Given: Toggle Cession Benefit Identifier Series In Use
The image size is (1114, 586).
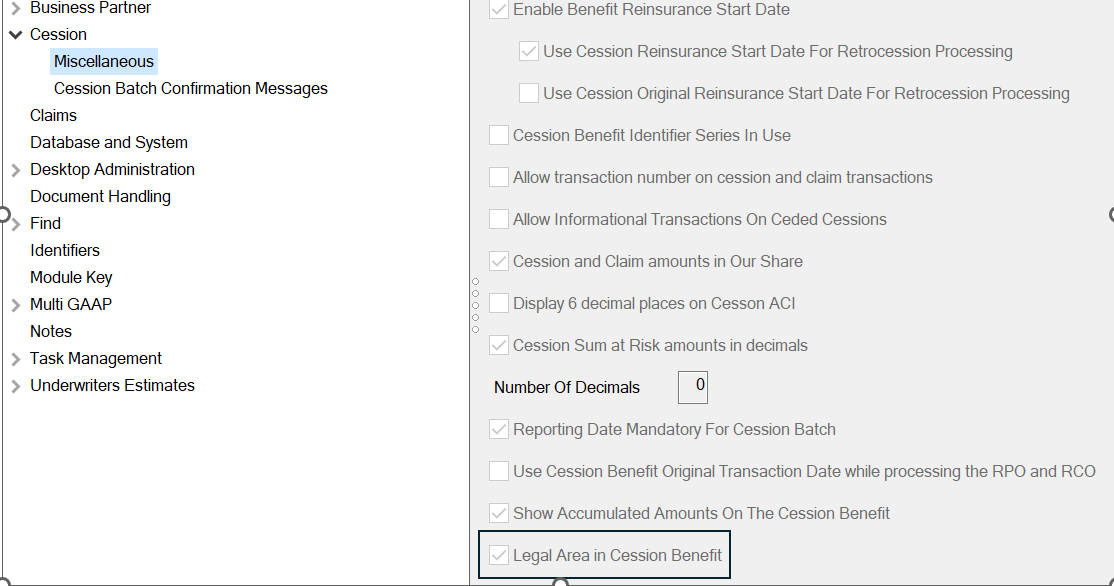Looking at the screenshot, I should coord(499,135).
